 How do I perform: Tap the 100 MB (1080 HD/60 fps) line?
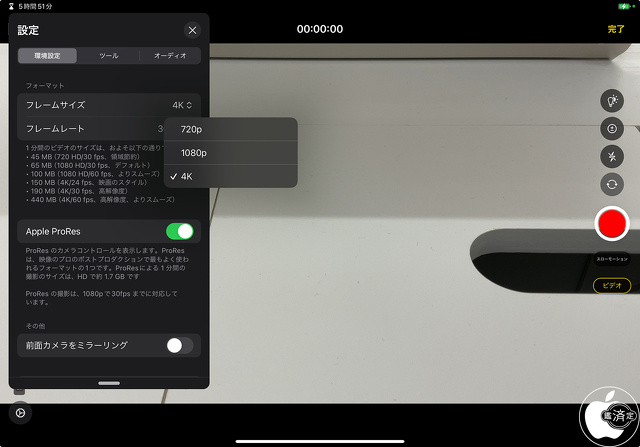pos(93,174)
